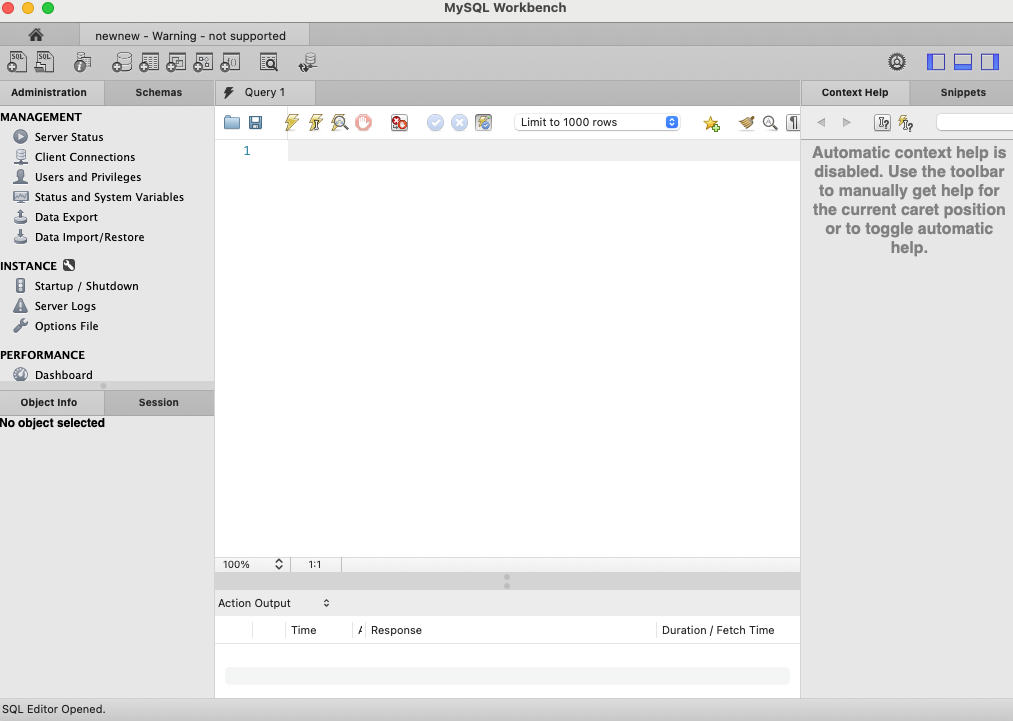Save snippet with the star-plus icon
The width and height of the screenshot is (1013, 721).
tap(711, 123)
